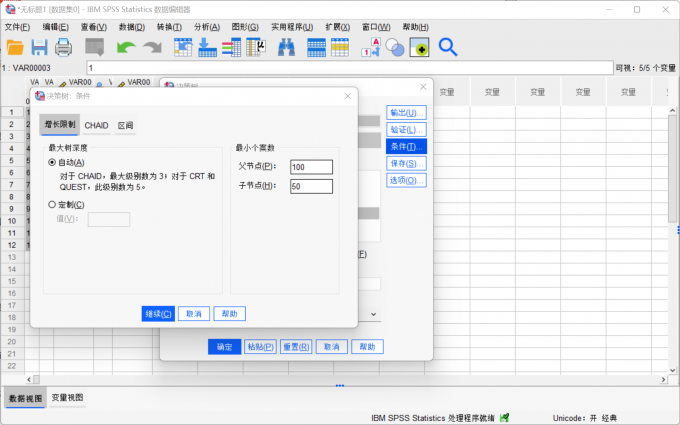Open the 扩展(X) menu
Screen dimensions: 680x425
point(337,27)
